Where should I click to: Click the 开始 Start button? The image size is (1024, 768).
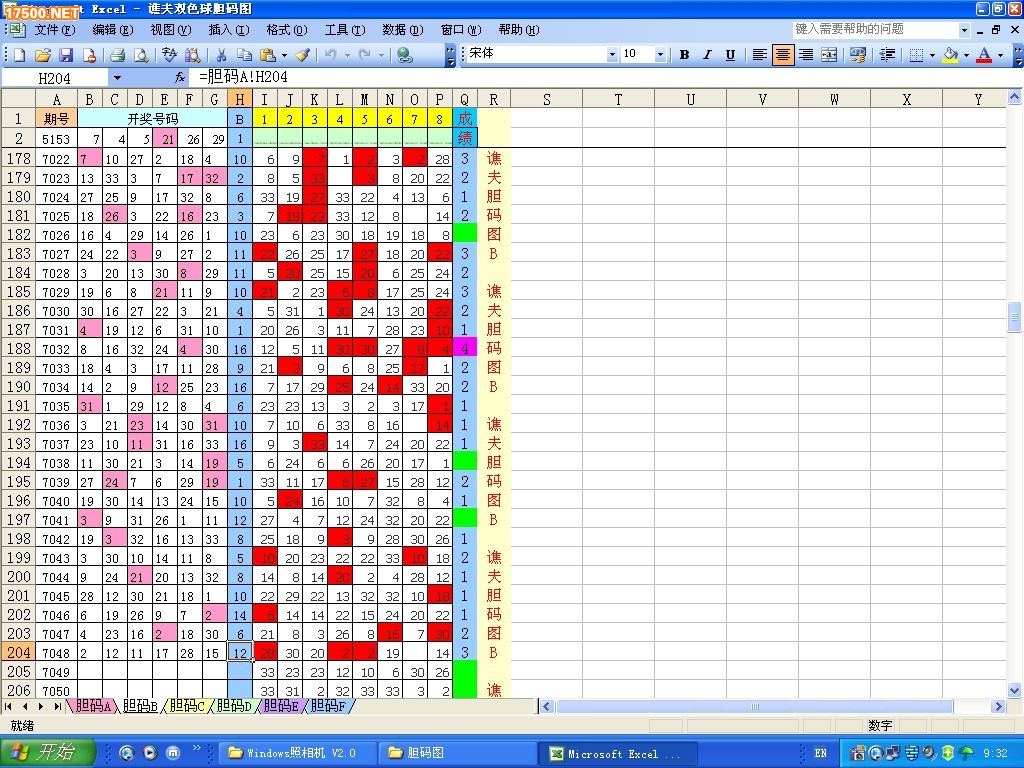click(x=47, y=753)
